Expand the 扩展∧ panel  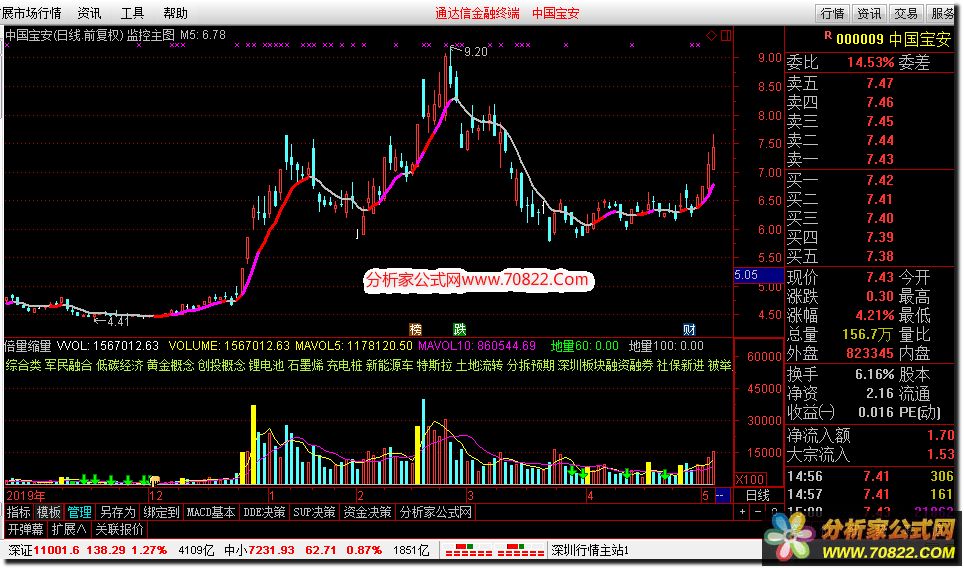pyautogui.click(x=69, y=529)
